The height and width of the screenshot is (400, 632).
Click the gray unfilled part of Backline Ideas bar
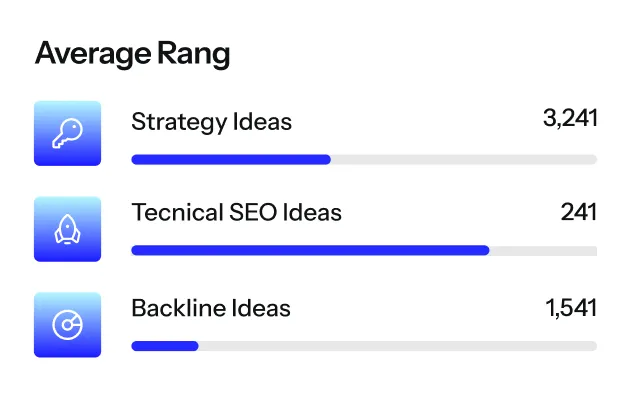pos(398,346)
